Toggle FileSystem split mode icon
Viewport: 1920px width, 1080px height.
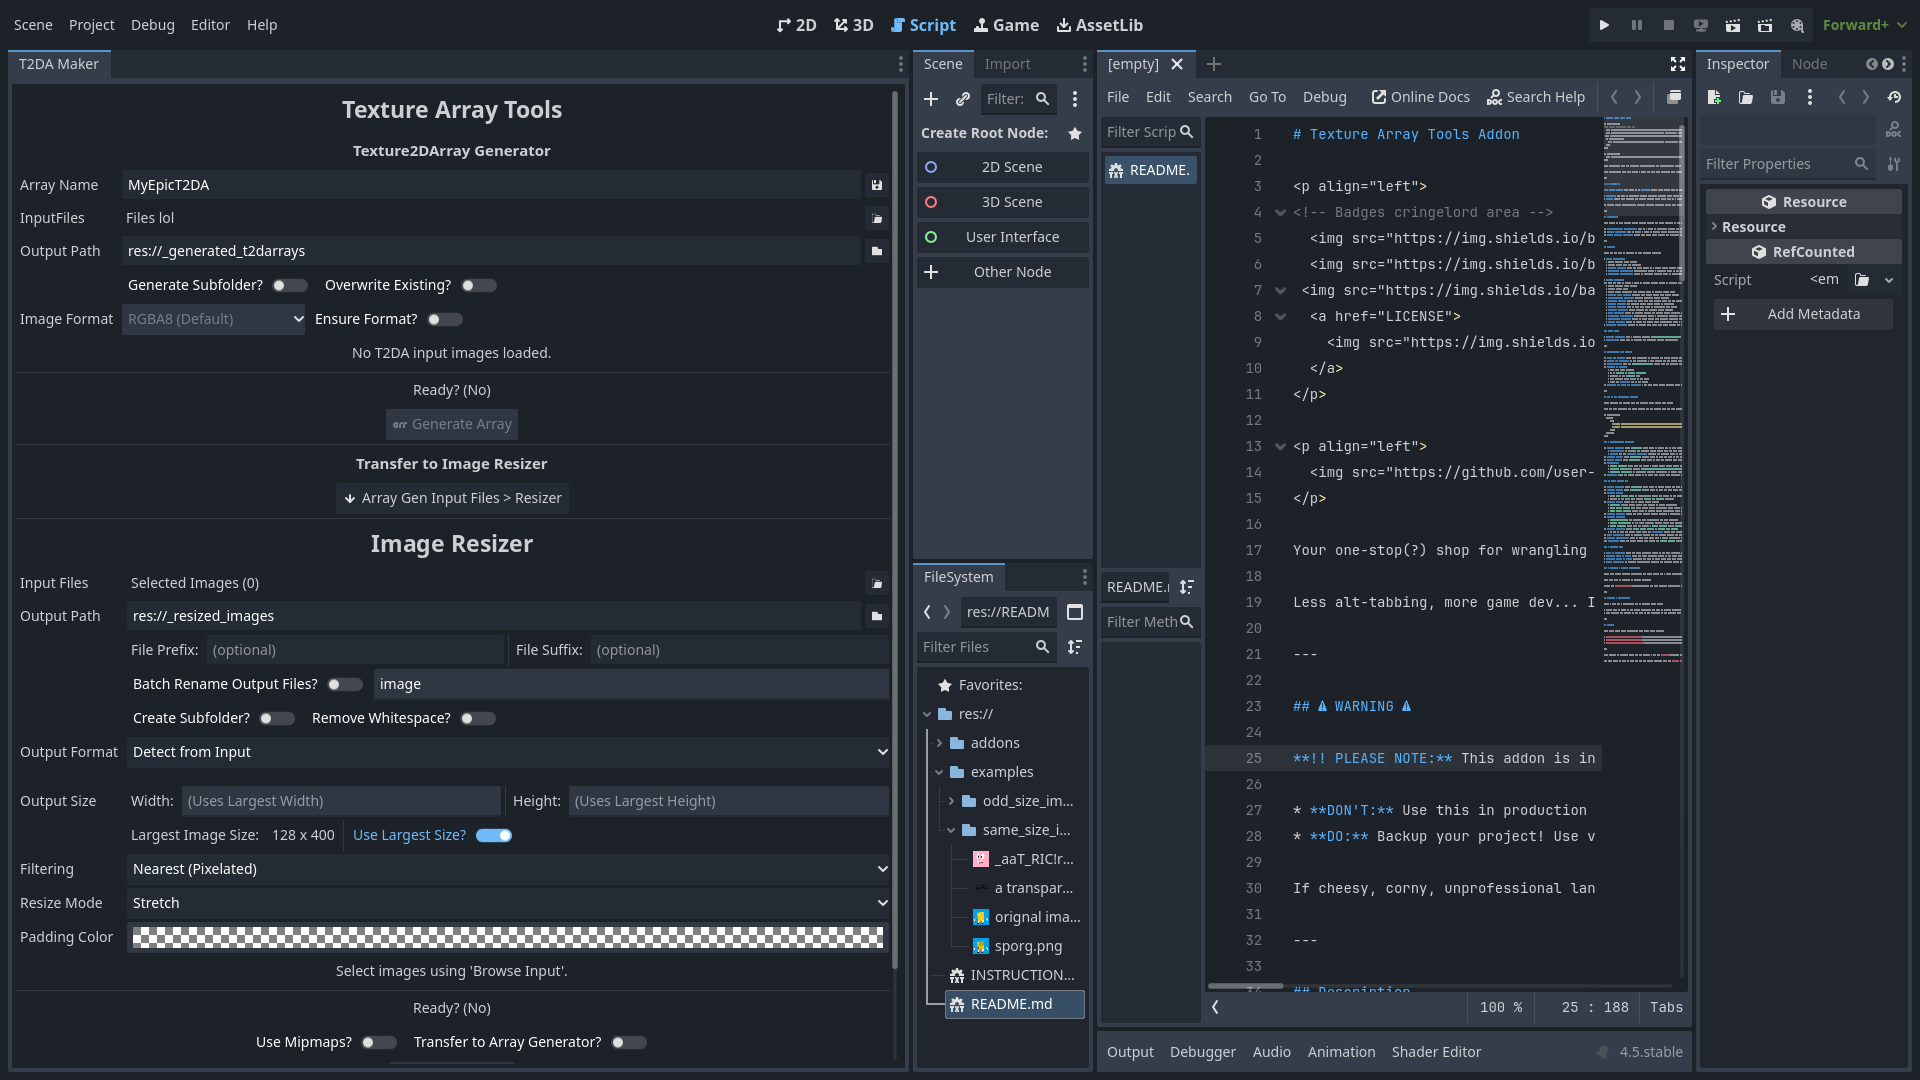(x=1075, y=612)
